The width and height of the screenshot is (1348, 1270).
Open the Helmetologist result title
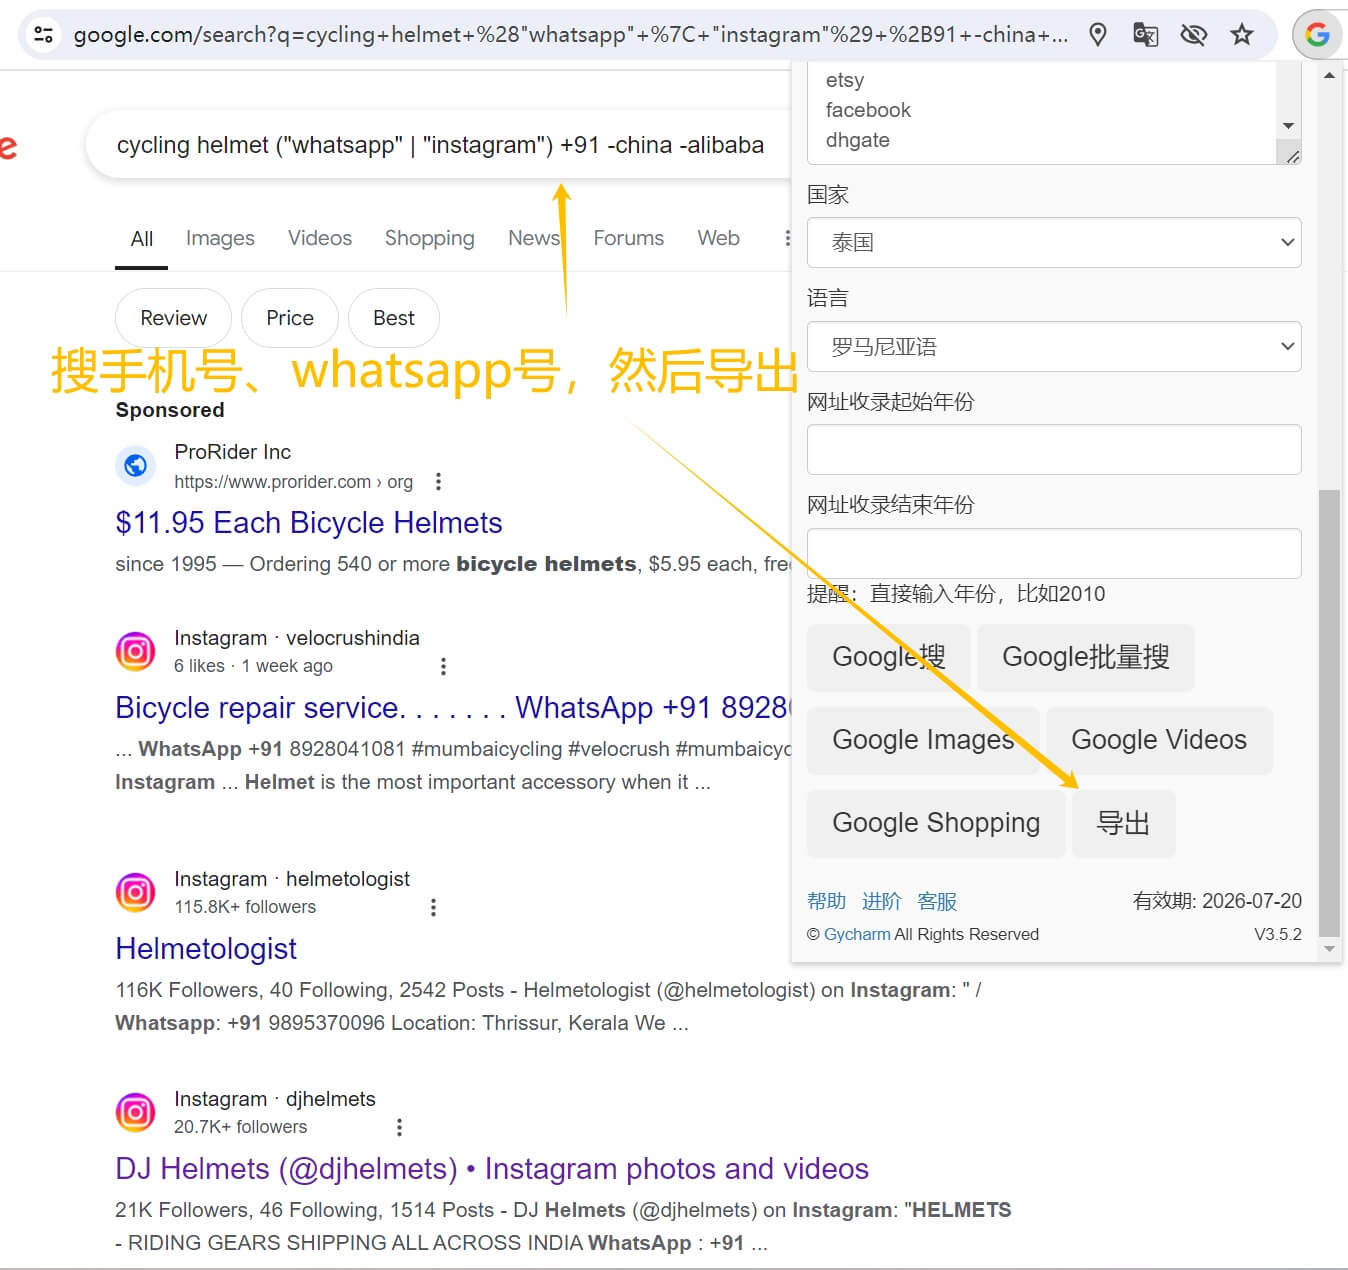[x=206, y=948]
